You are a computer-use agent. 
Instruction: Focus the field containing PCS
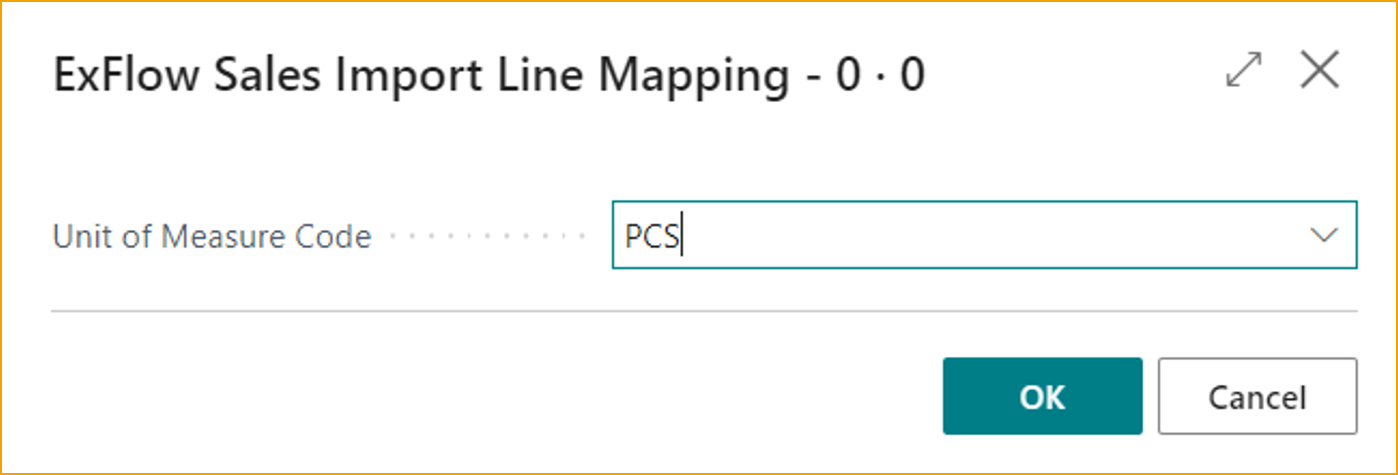[x=960, y=236]
